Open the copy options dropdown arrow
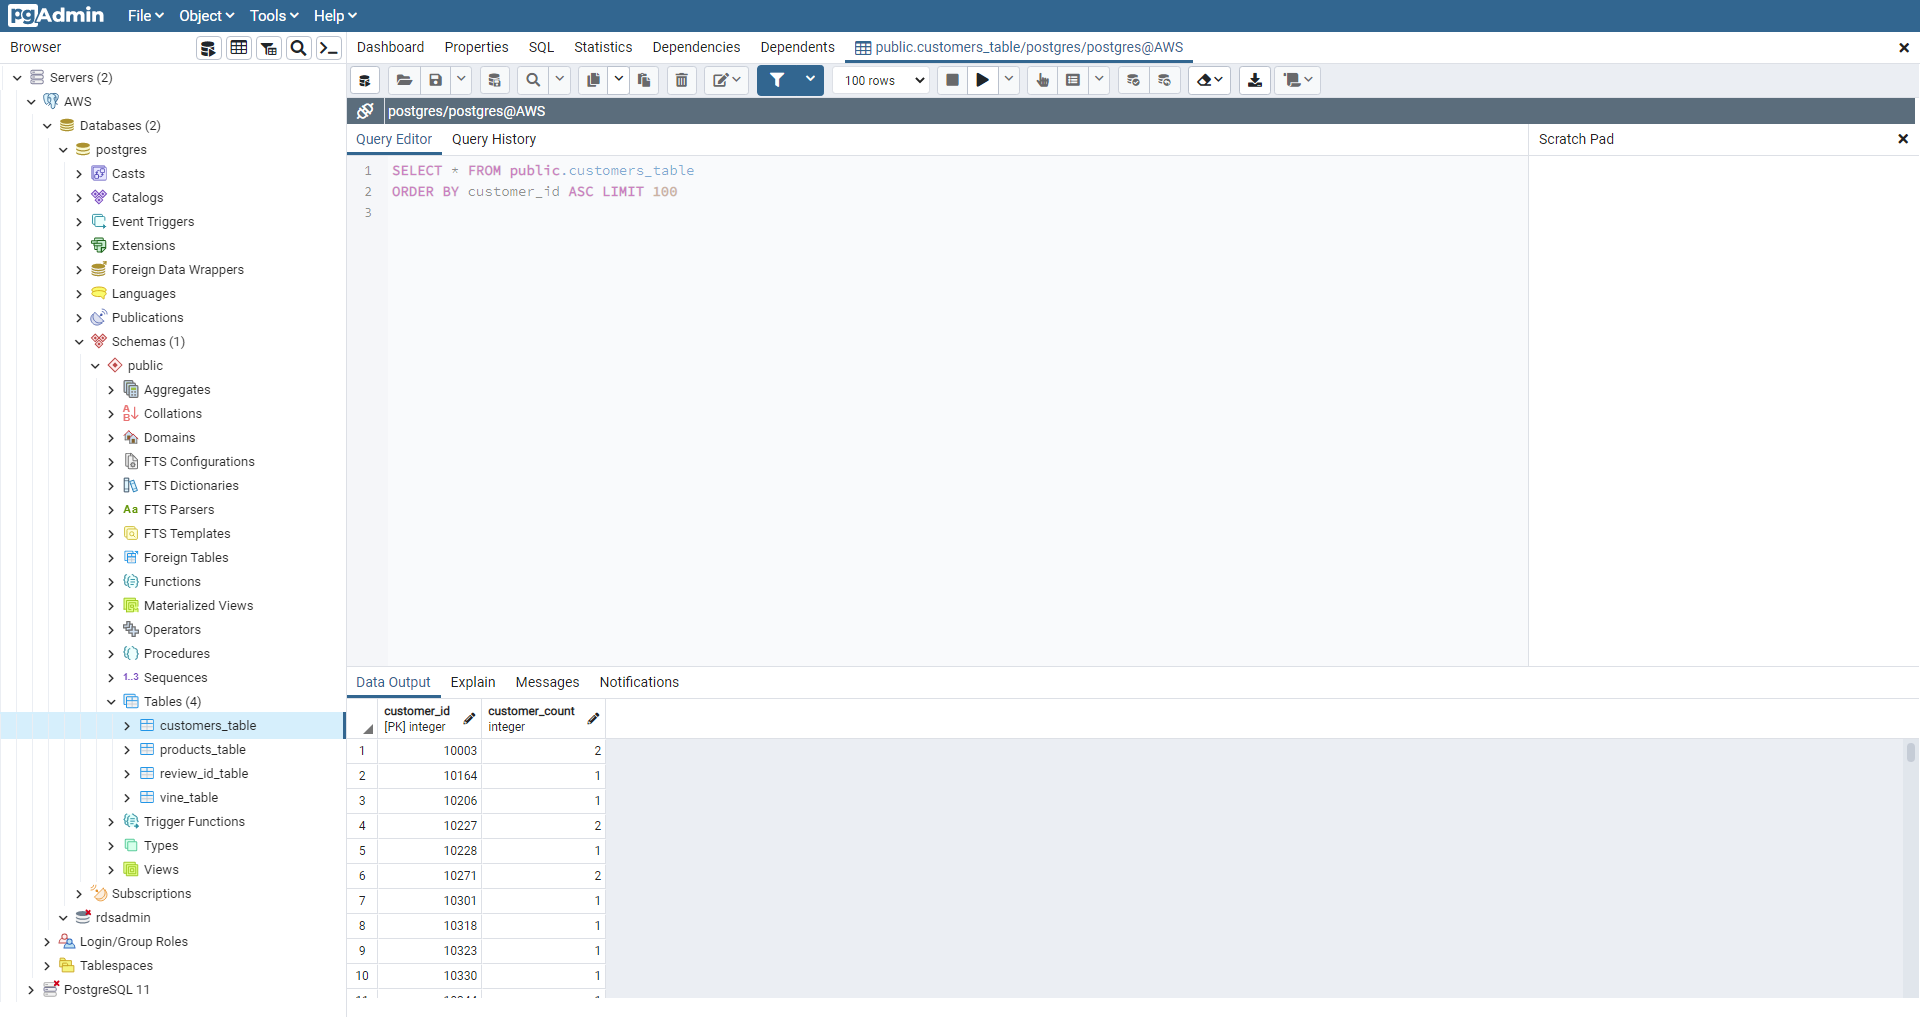Viewport: 1920px width, 1017px height. [x=619, y=80]
